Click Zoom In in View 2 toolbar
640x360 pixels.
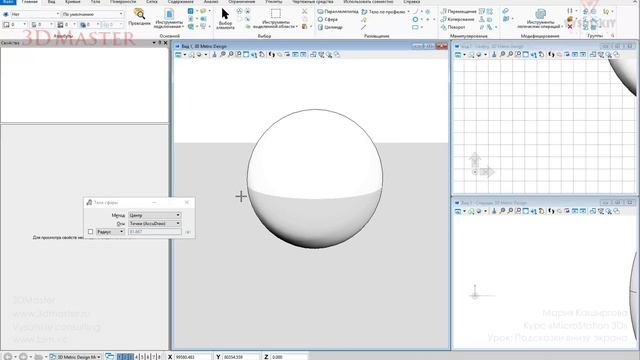click(x=502, y=55)
